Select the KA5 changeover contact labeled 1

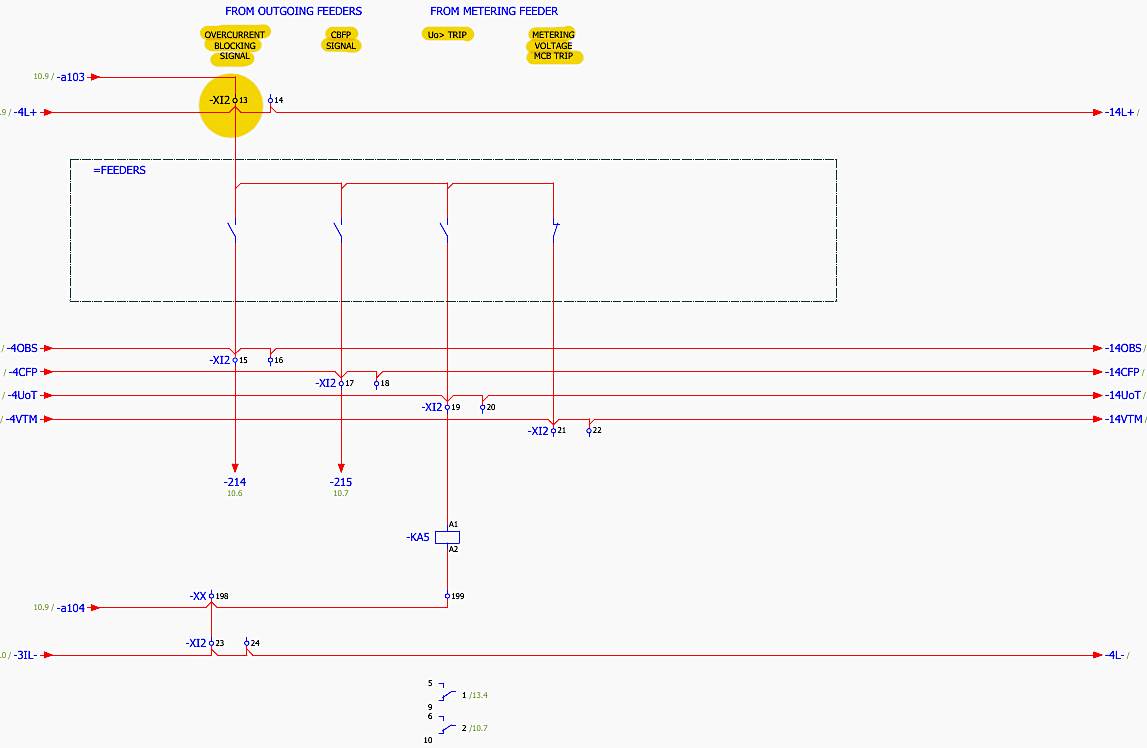pyautogui.click(x=446, y=692)
